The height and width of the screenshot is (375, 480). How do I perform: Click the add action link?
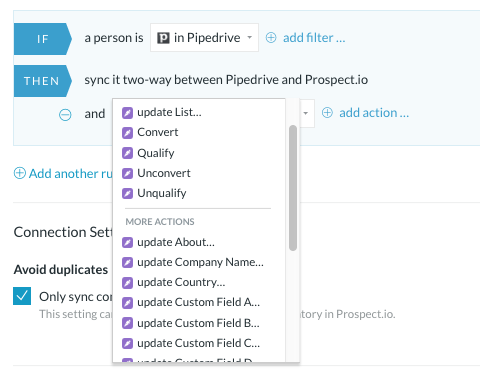coord(374,113)
